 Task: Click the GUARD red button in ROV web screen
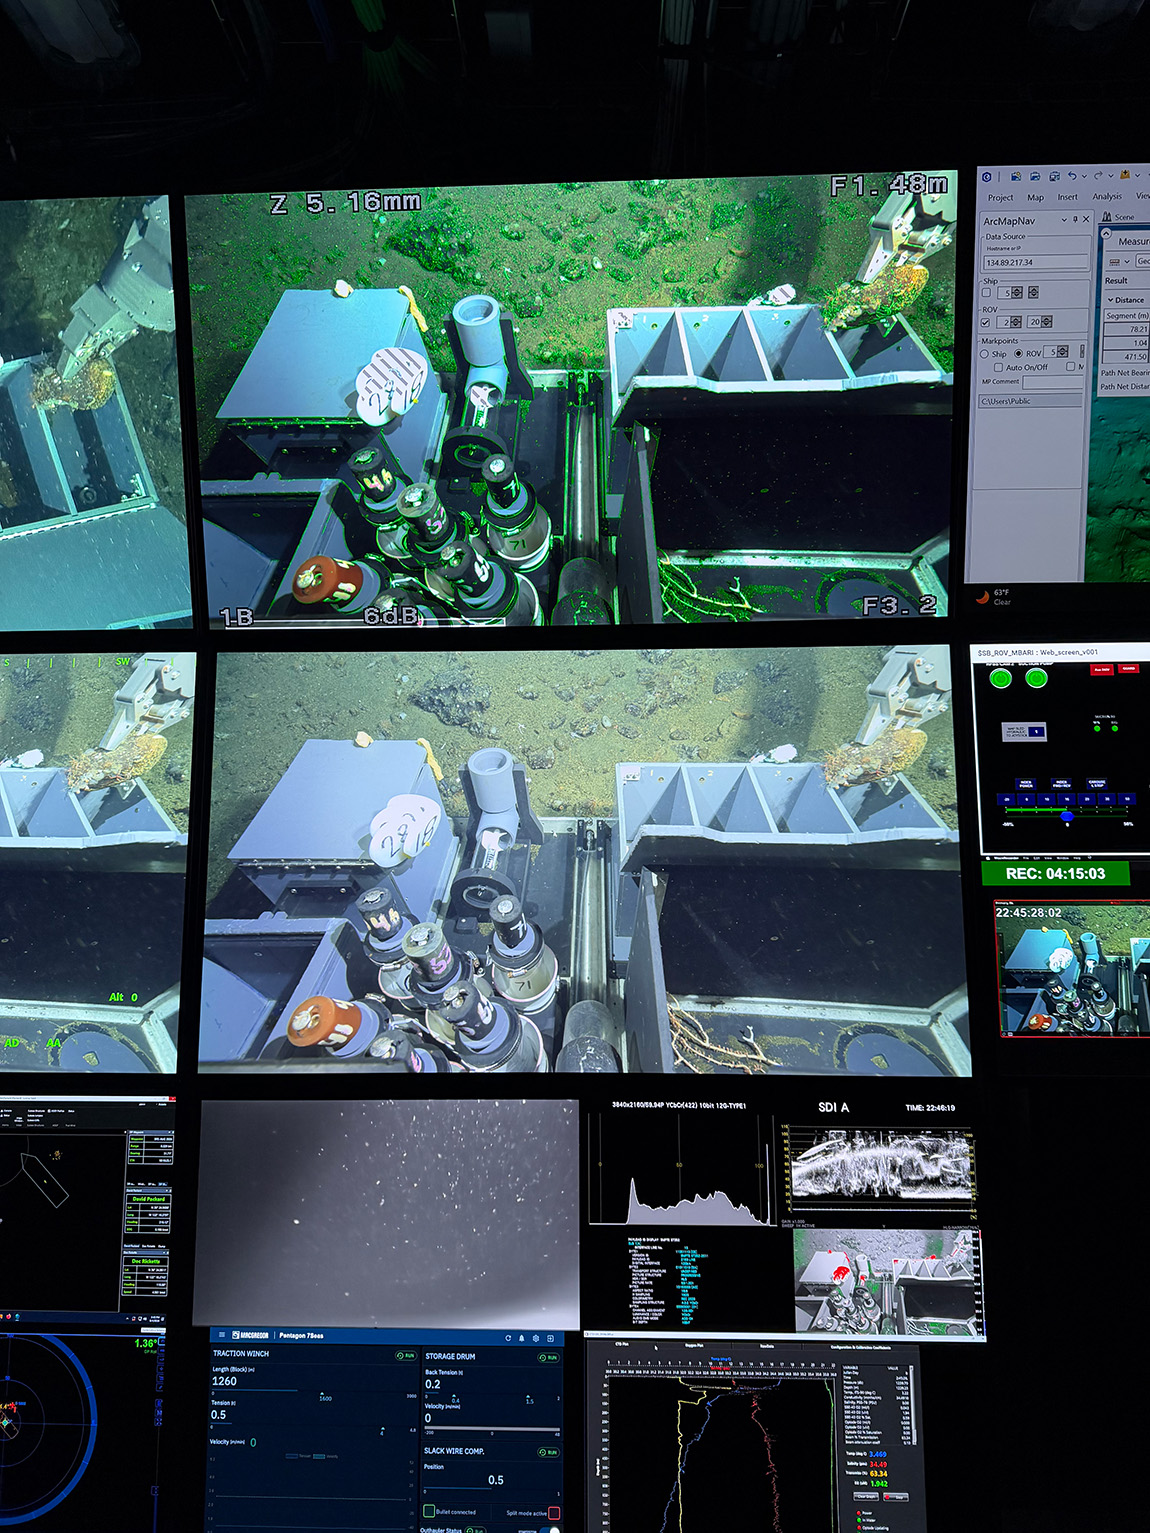coord(1129,669)
